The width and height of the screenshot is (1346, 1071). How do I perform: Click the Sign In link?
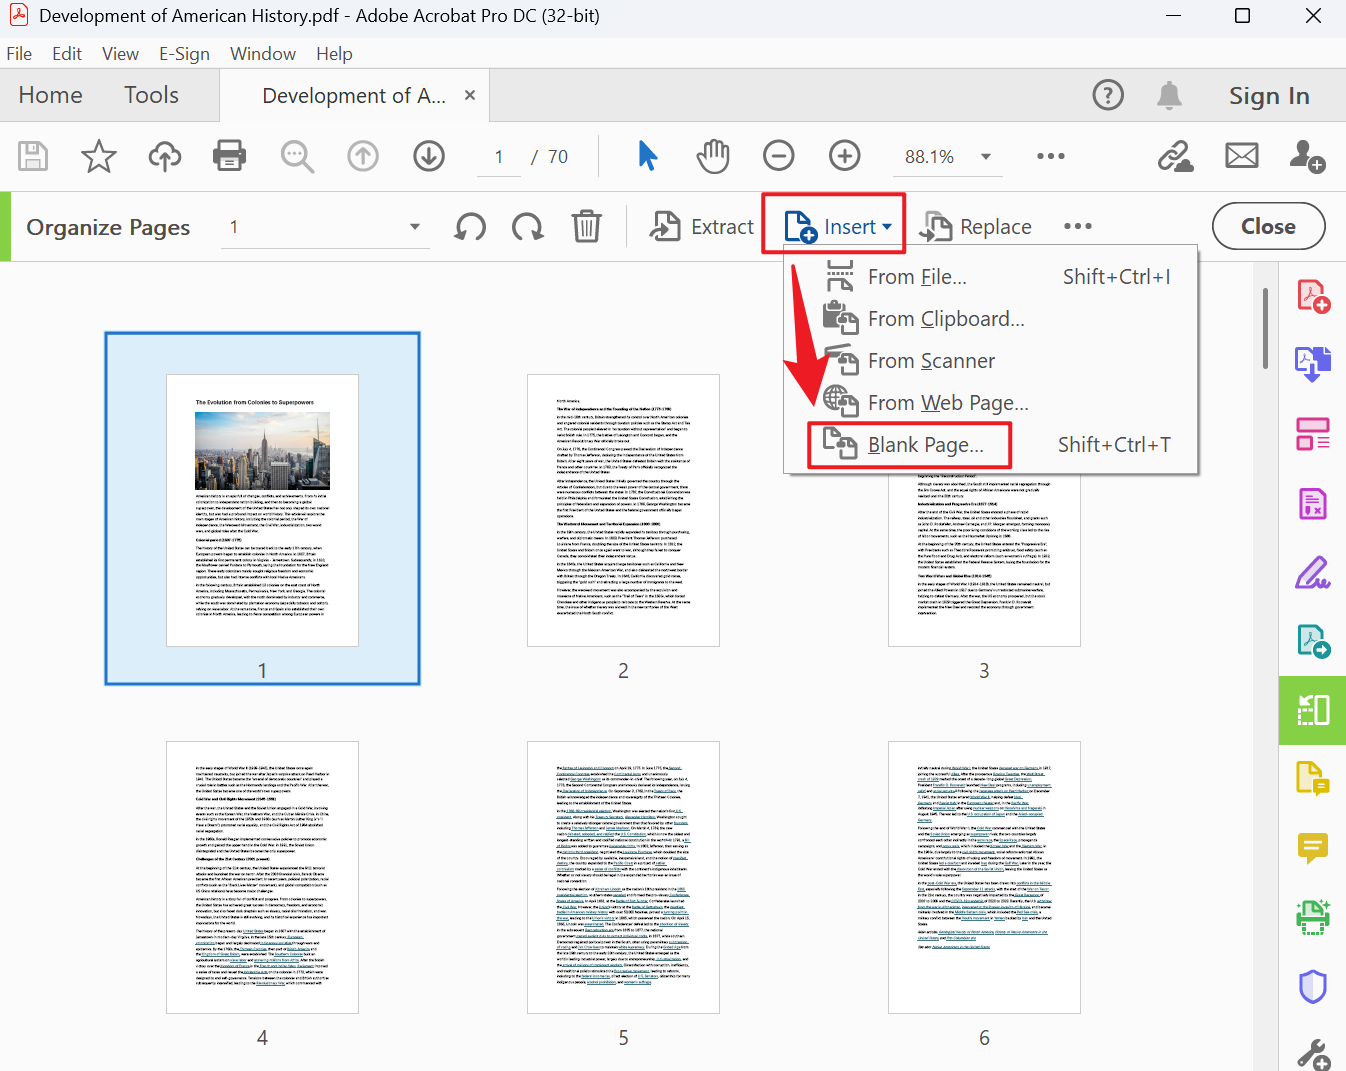pos(1268,96)
